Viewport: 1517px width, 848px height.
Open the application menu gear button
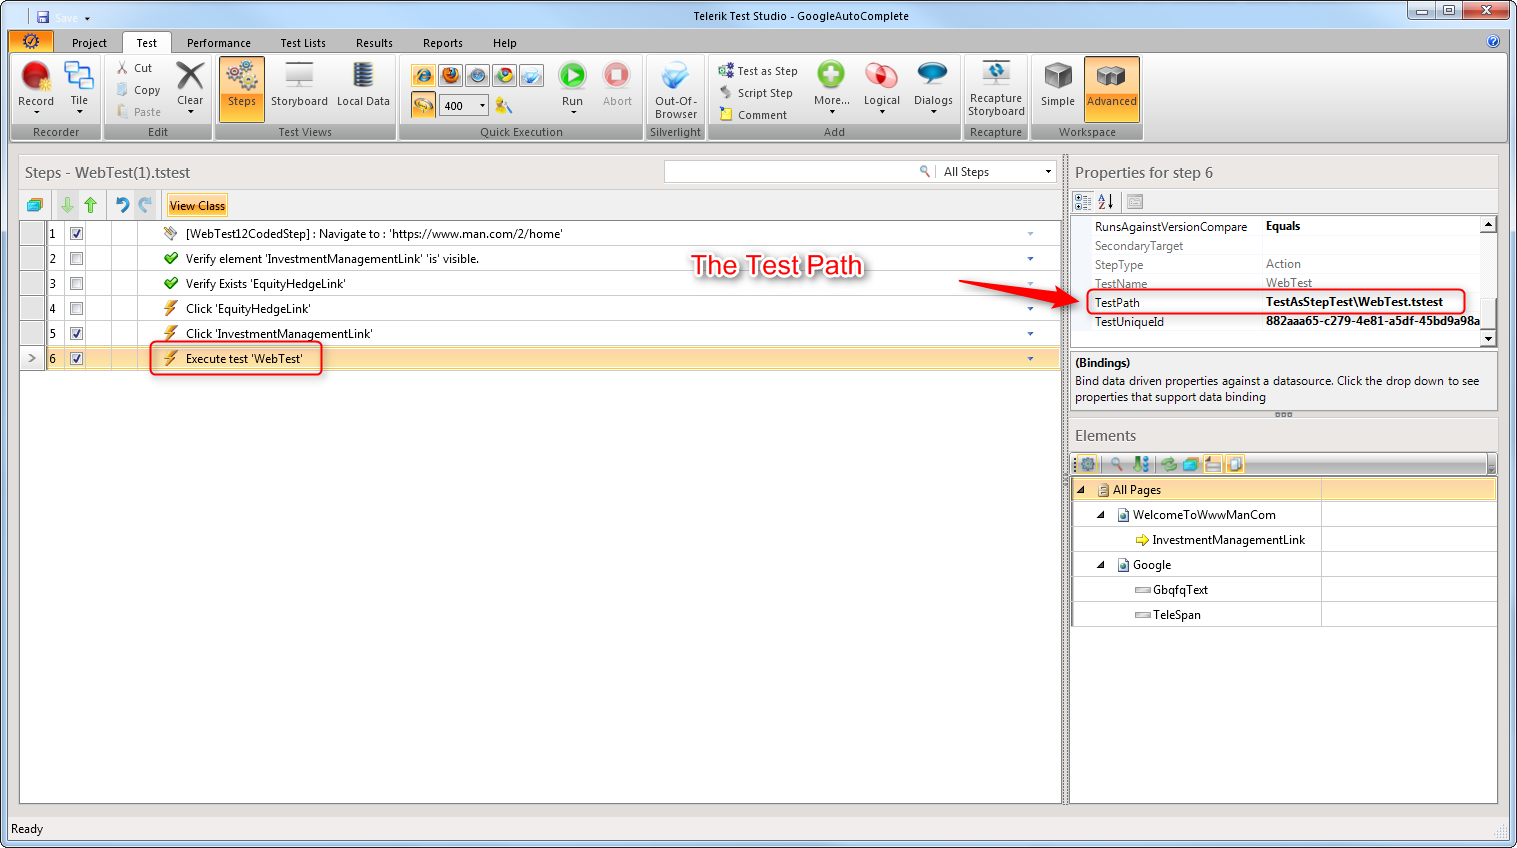coord(31,41)
